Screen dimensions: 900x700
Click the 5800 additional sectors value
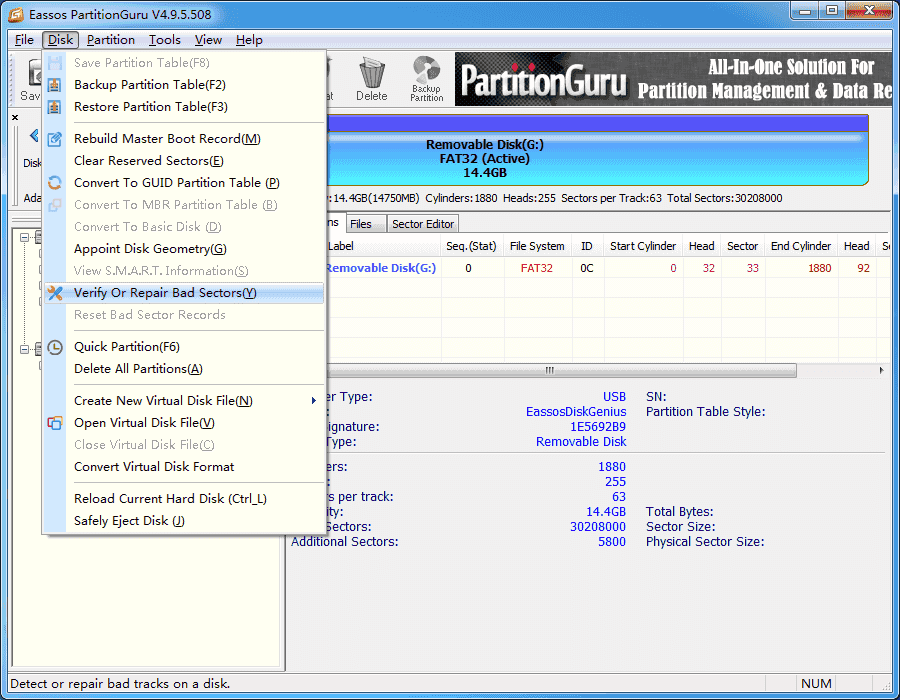612,542
